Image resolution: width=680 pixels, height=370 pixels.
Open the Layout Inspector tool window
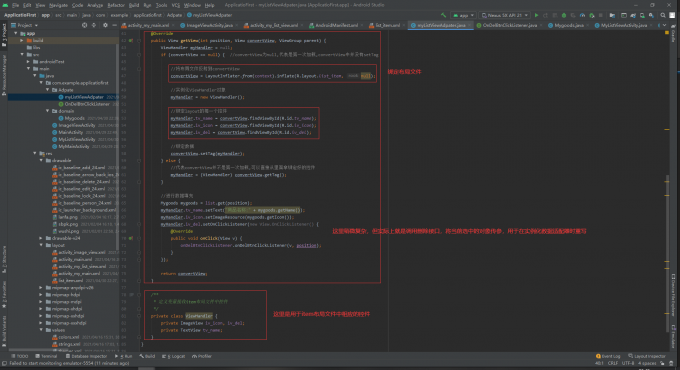pyautogui.click(x=647, y=356)
